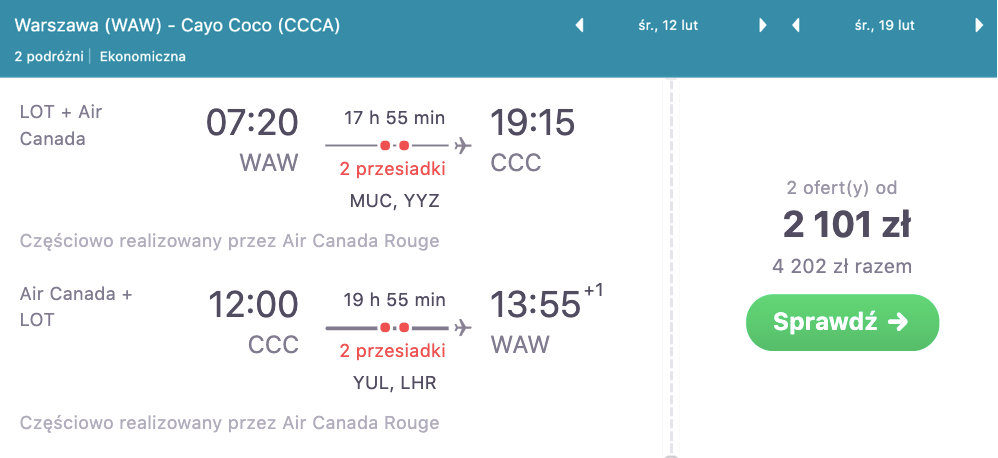Click the Warszawa (WAW) - Cayo Coco route title
Image resolution: width=998 pixels, height=458 pixels.
tap(177, 26)
